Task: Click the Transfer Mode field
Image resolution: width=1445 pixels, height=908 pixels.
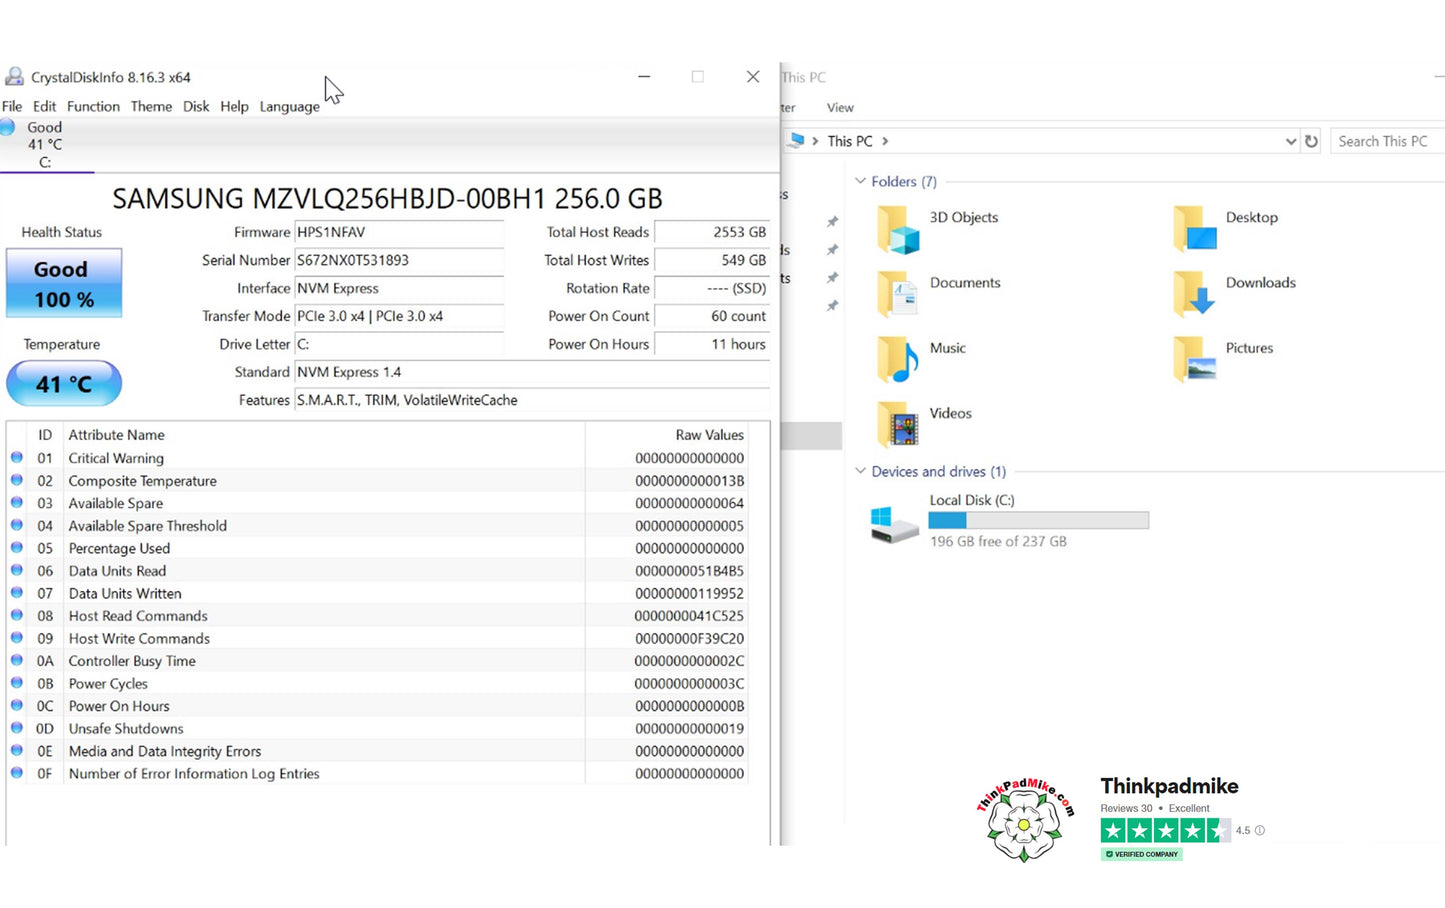Action: tap(399, 316)
